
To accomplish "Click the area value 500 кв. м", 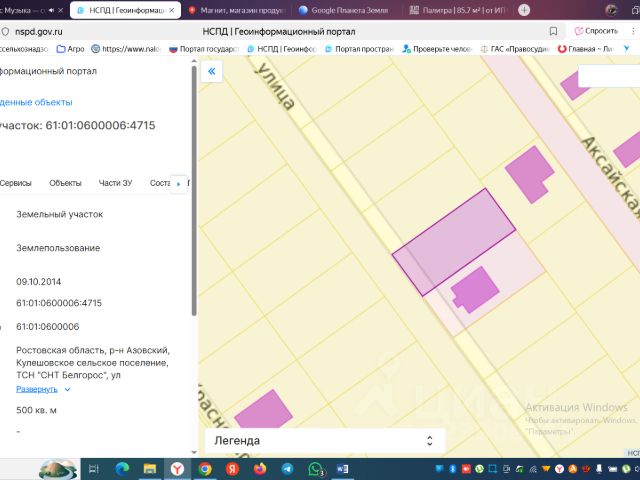I will click(x=36, y=410).
